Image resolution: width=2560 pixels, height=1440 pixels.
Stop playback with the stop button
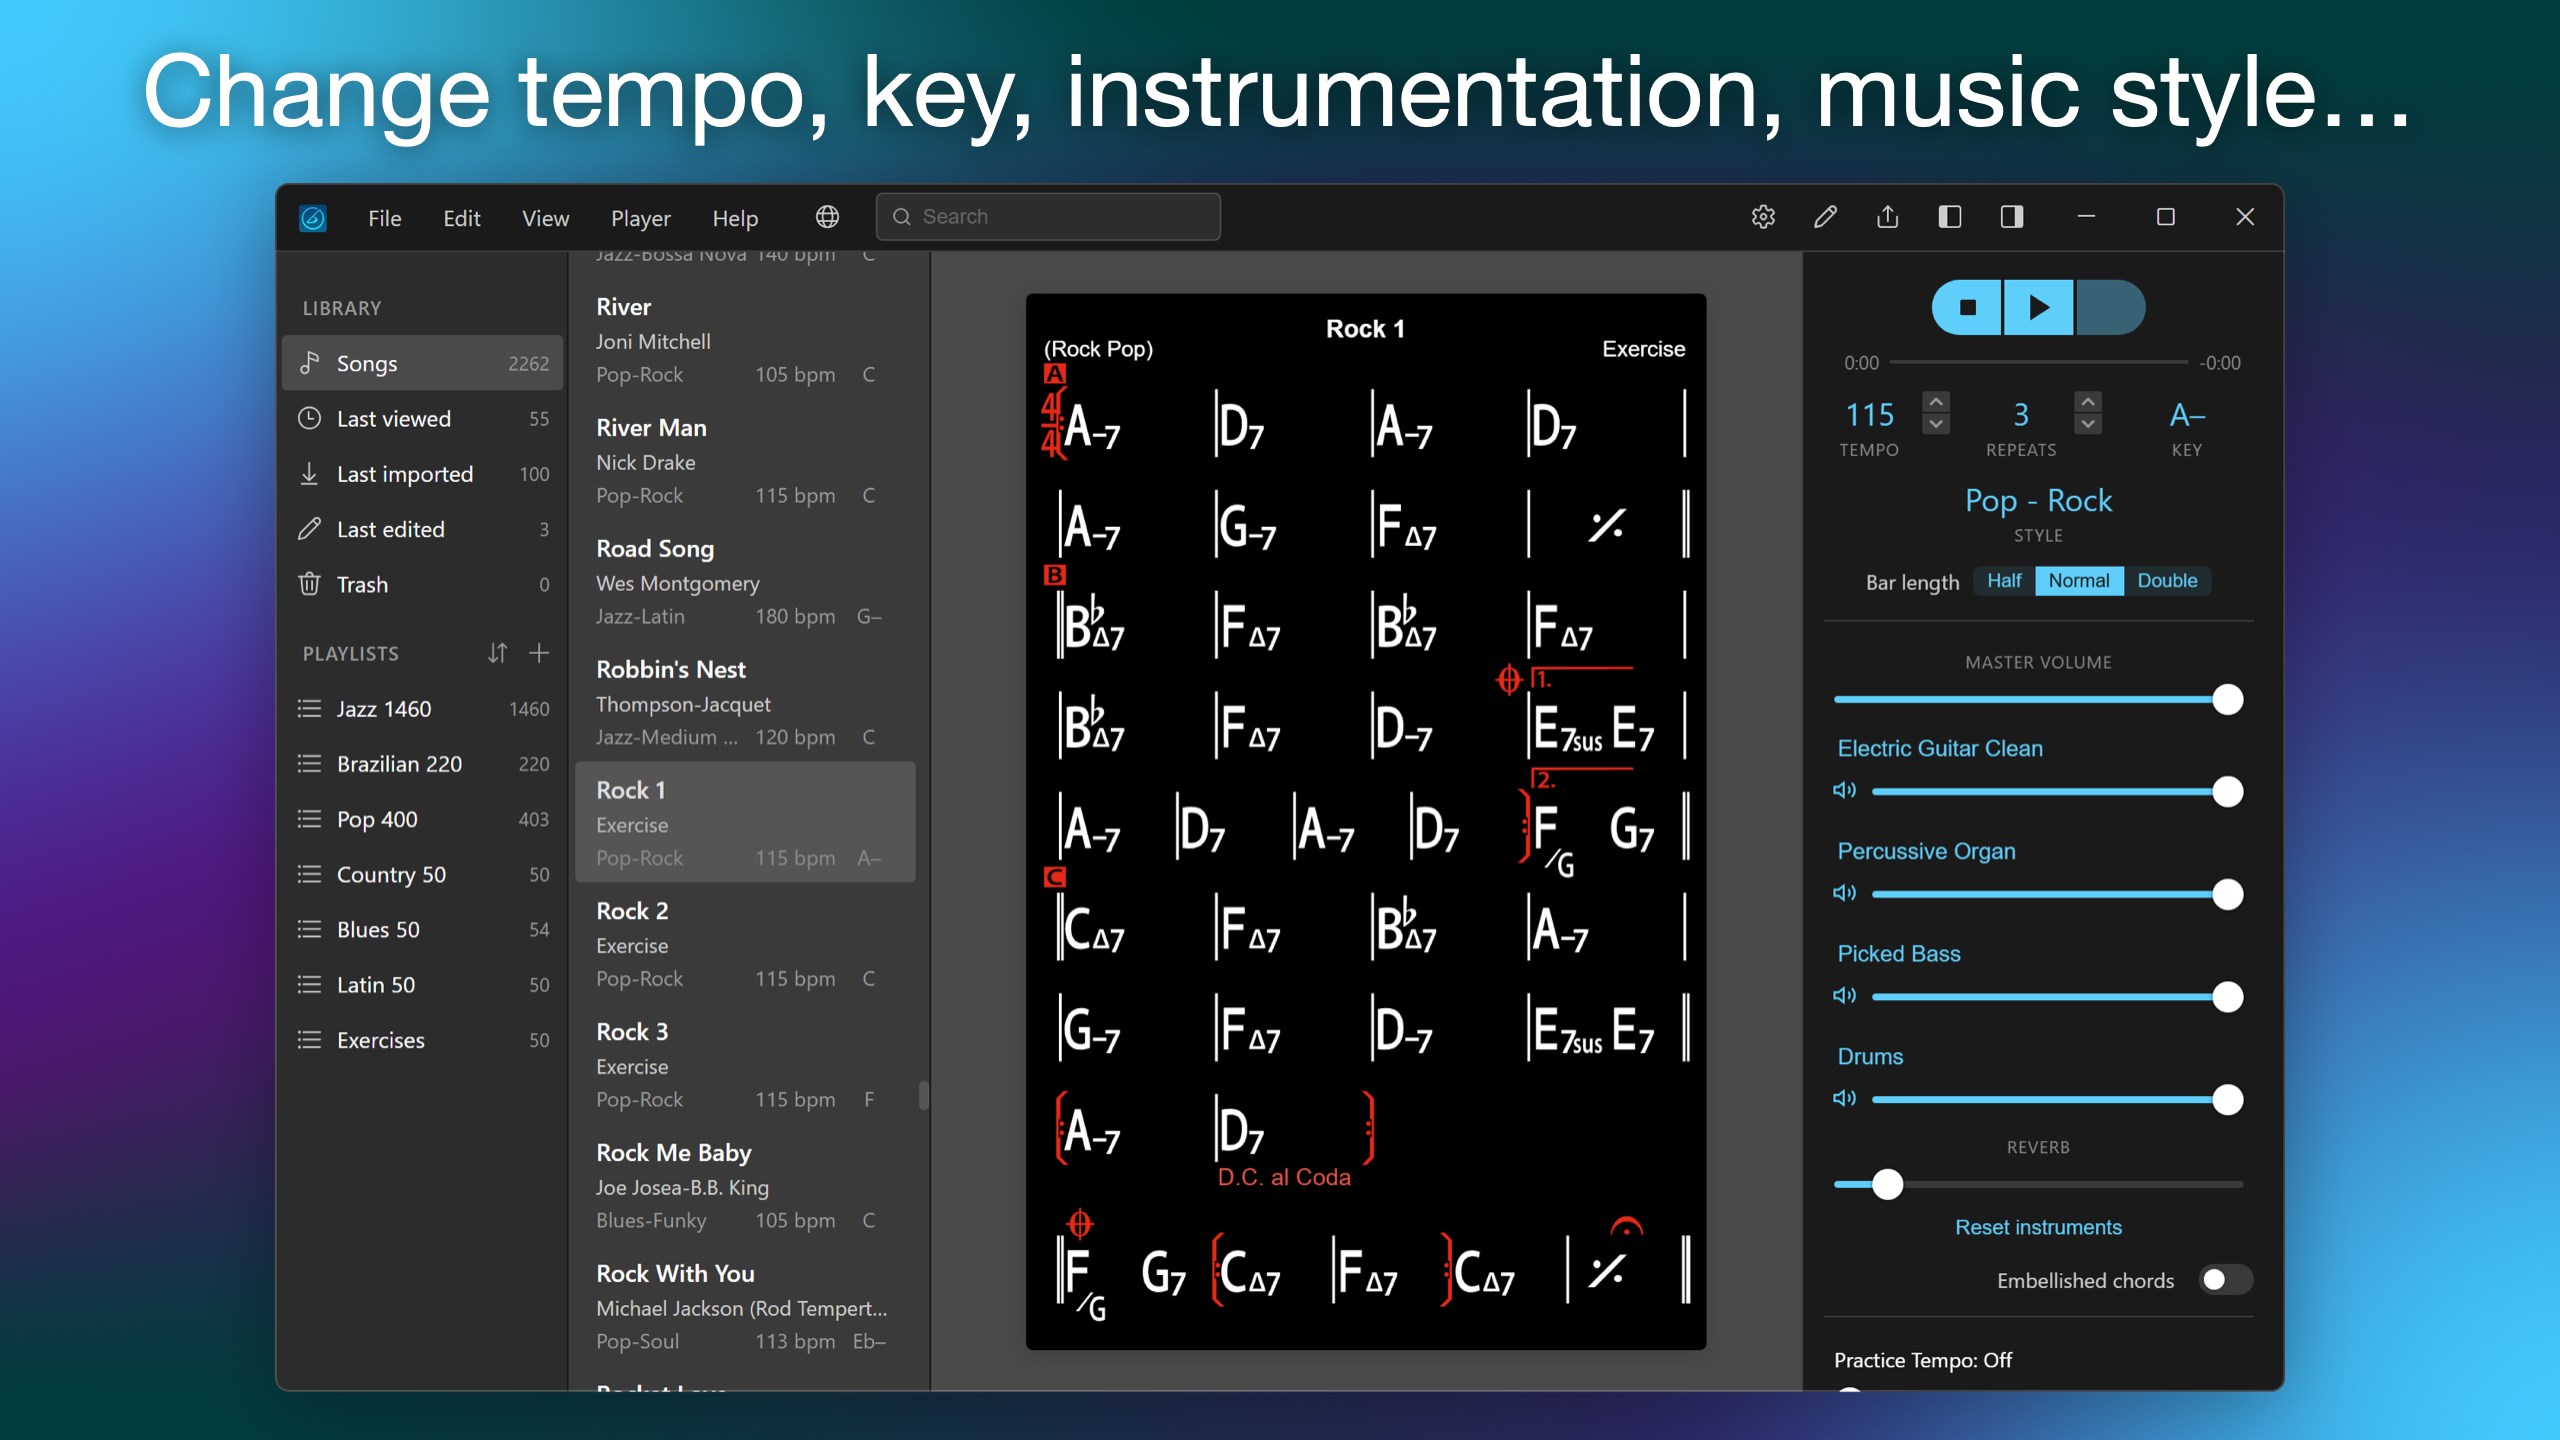point(1967,307)
